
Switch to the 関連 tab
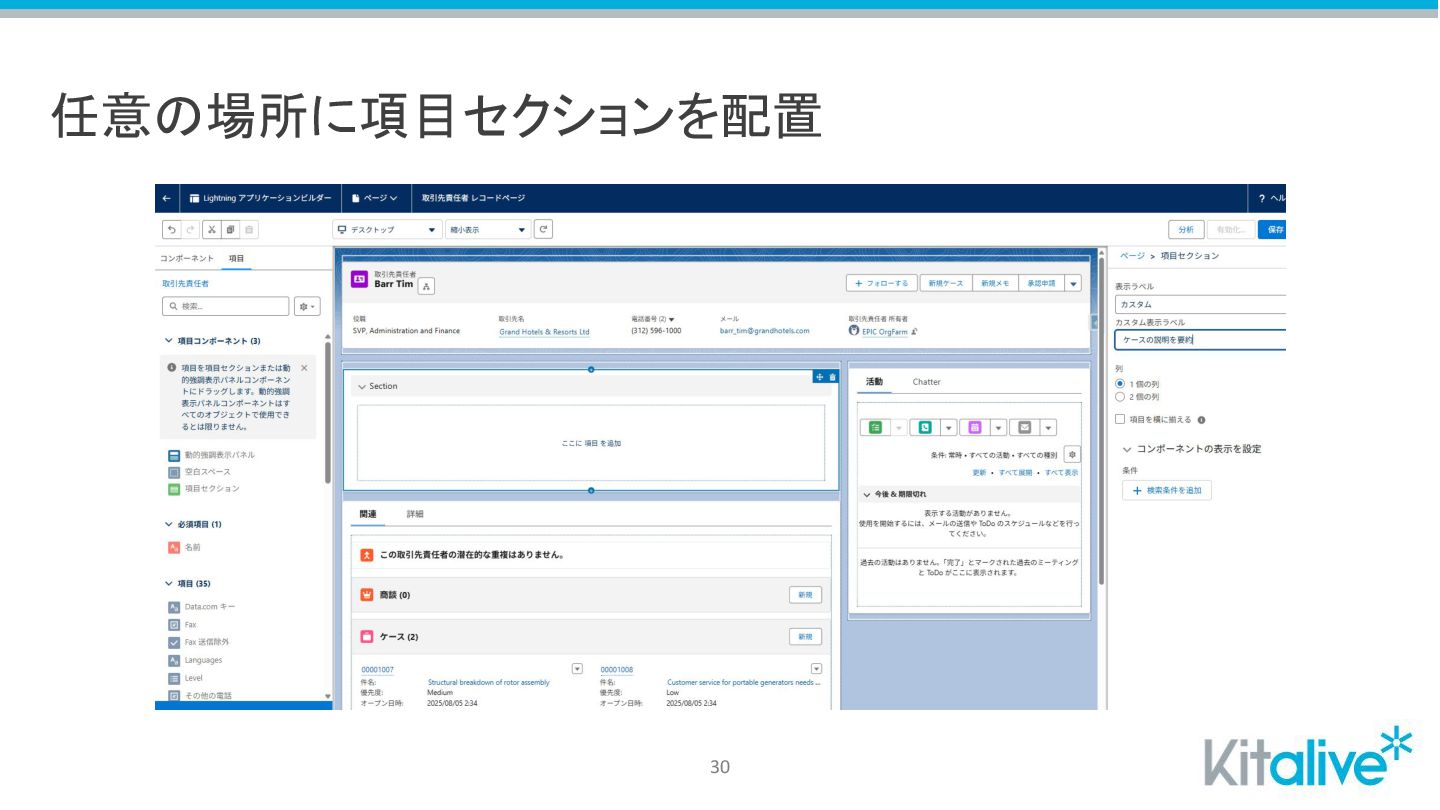click(368, 514)
